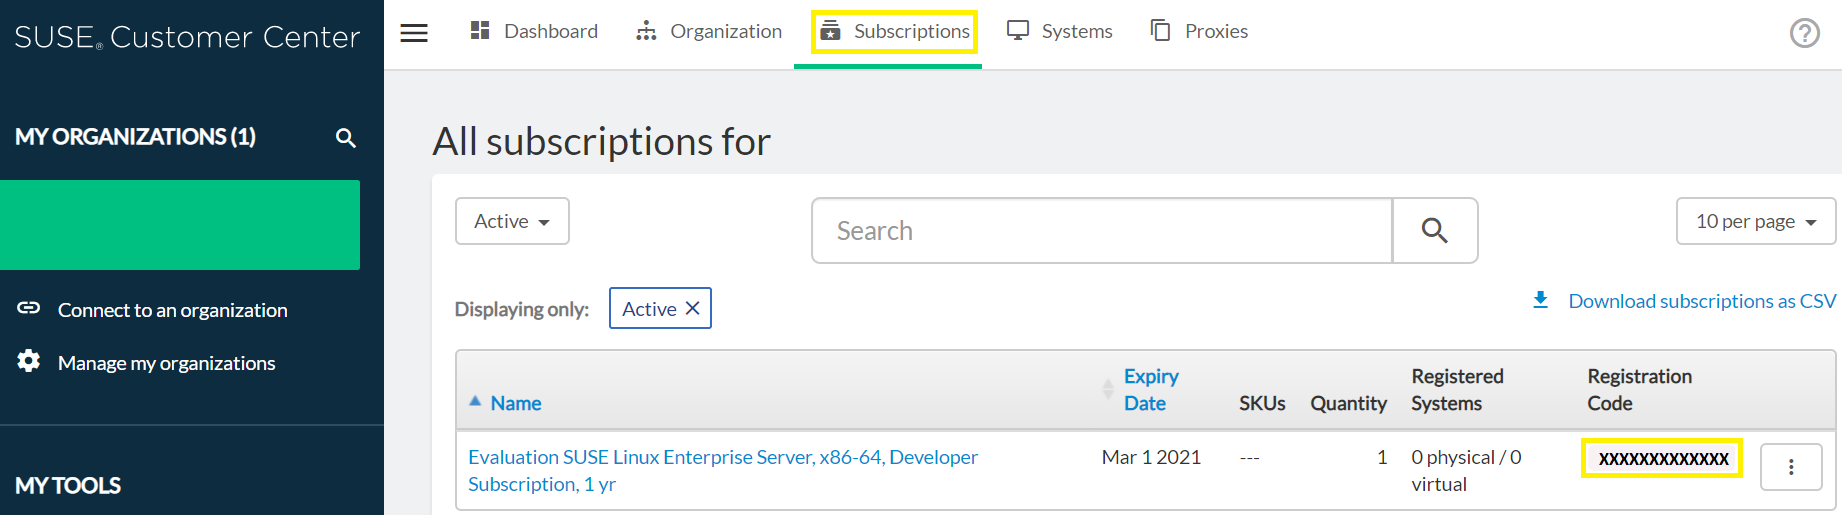Open Manage my organizations
The height and width of the screenshot is (515, 1842).
[x=166, y=363]
